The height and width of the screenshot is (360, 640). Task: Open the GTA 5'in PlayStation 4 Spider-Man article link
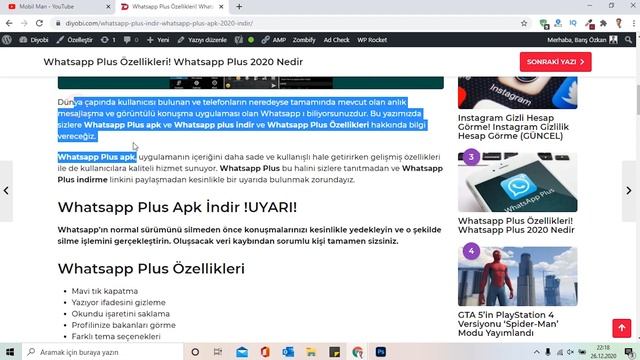[508, 324]
